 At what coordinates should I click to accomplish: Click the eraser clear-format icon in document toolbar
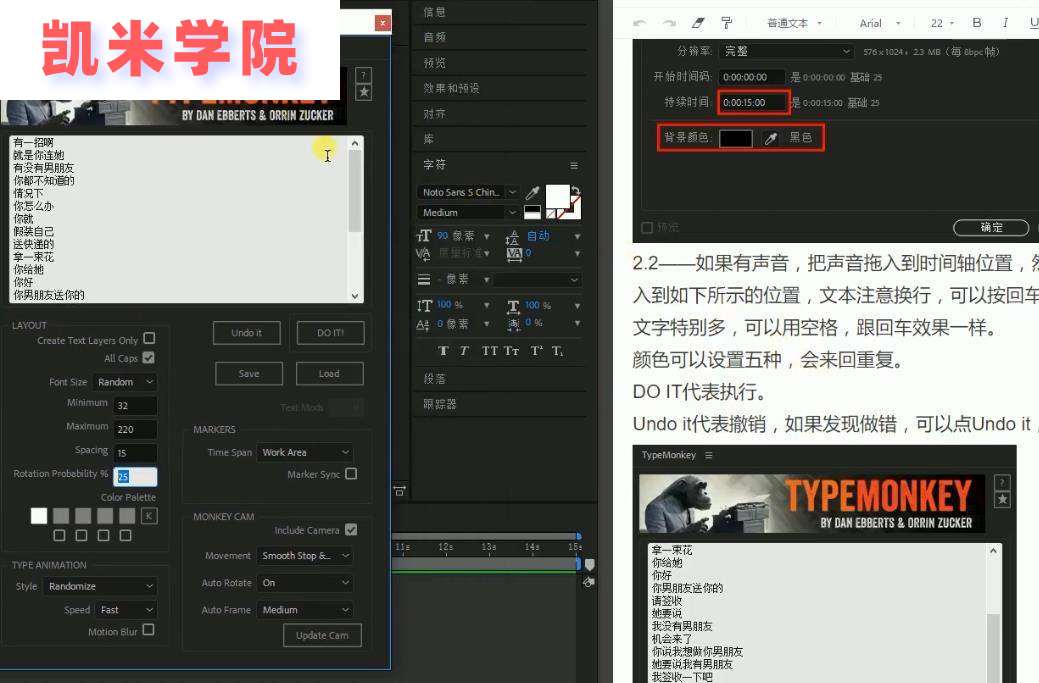click(x=698, y=23)
